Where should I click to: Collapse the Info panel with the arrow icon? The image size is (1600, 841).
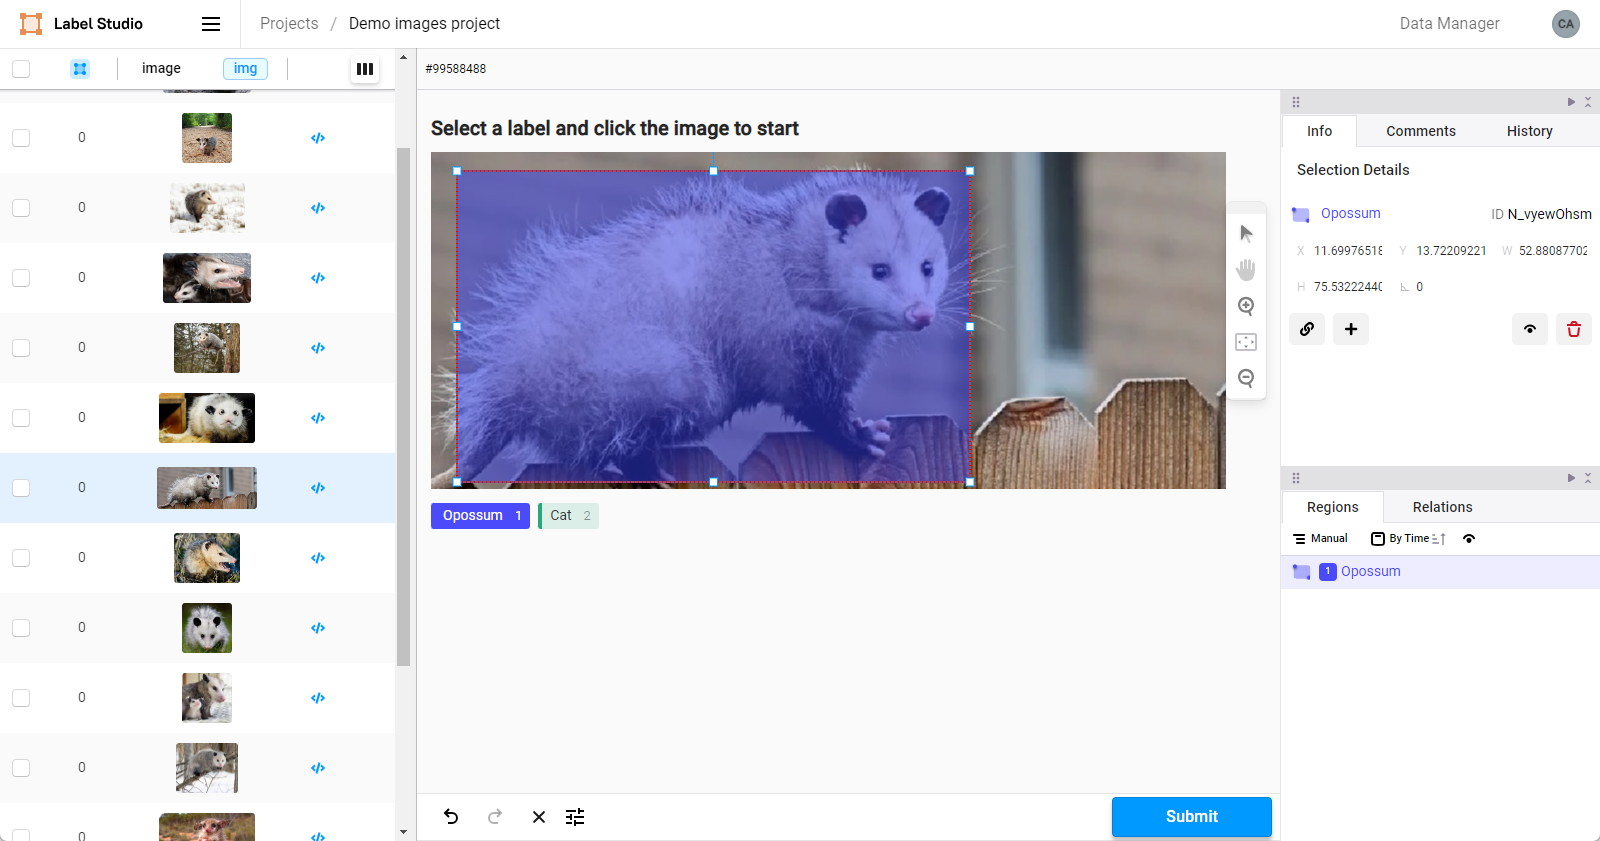(x=1571, y=102)
